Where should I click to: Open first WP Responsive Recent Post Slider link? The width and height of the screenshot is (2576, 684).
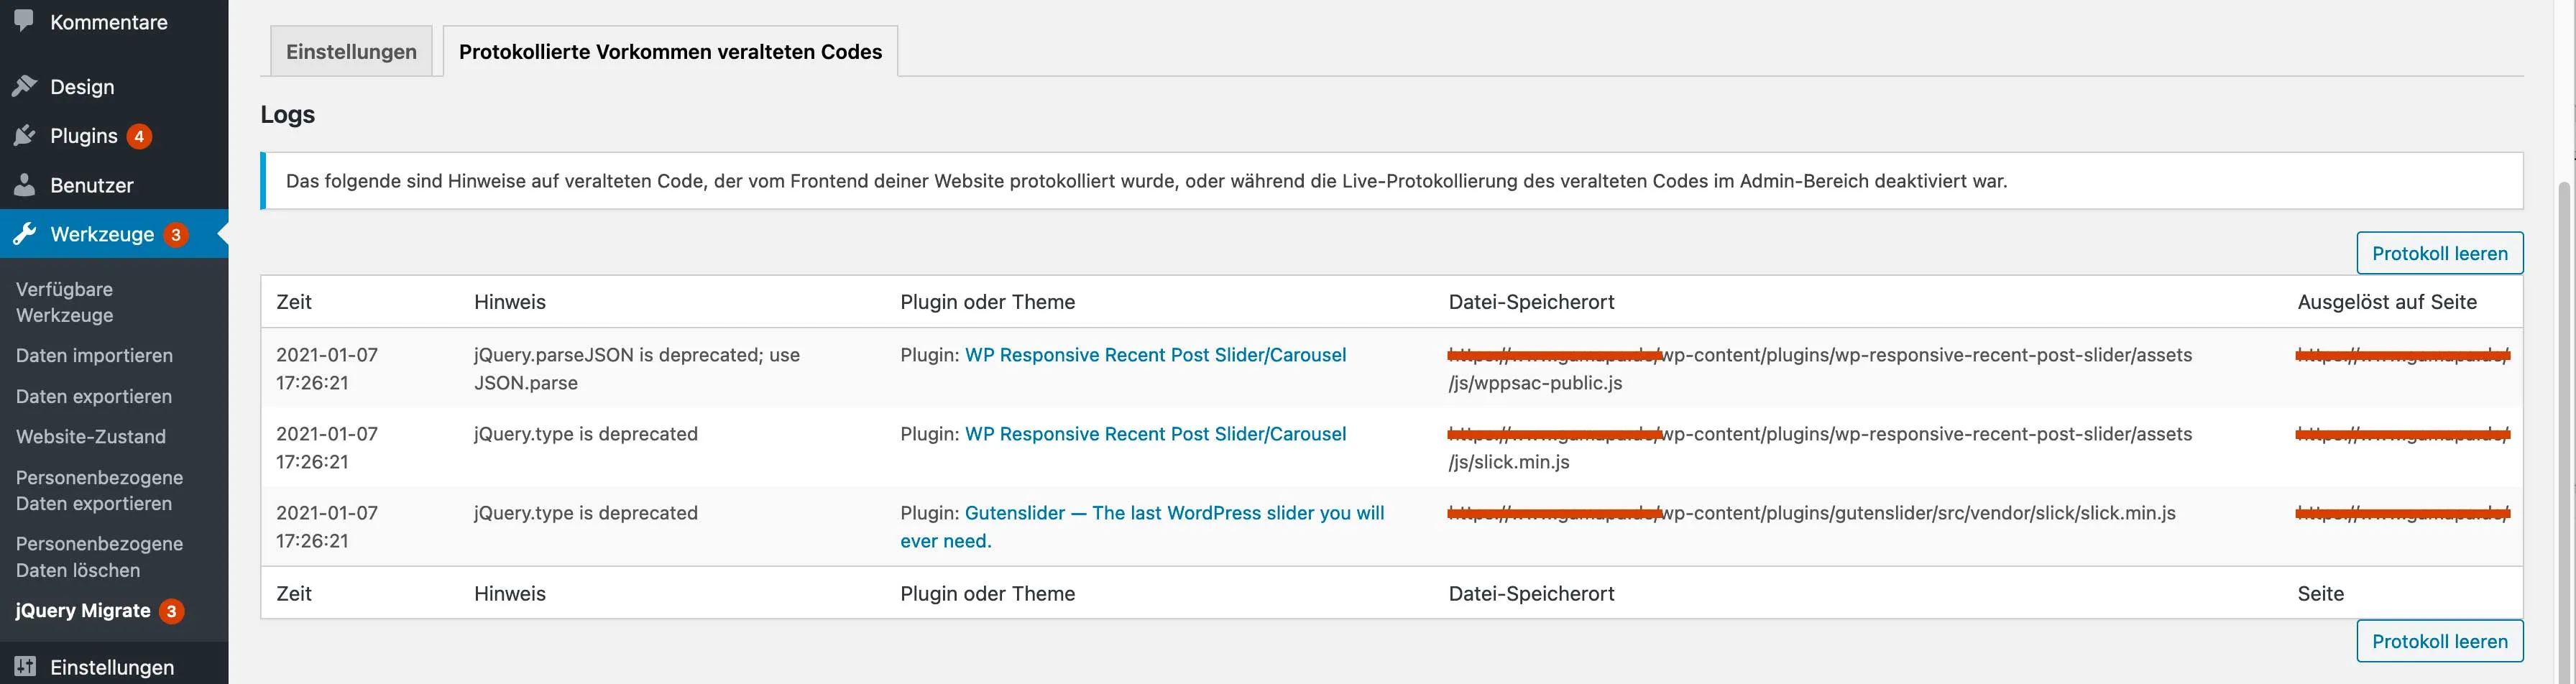[1155, 355]
